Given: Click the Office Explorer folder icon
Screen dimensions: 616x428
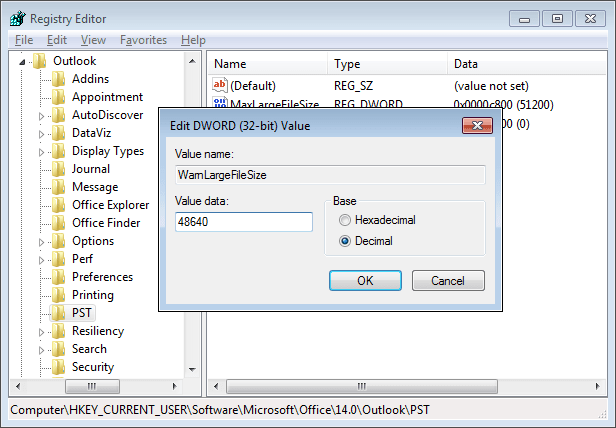Looking at the screenshot, I should (59, 205).
